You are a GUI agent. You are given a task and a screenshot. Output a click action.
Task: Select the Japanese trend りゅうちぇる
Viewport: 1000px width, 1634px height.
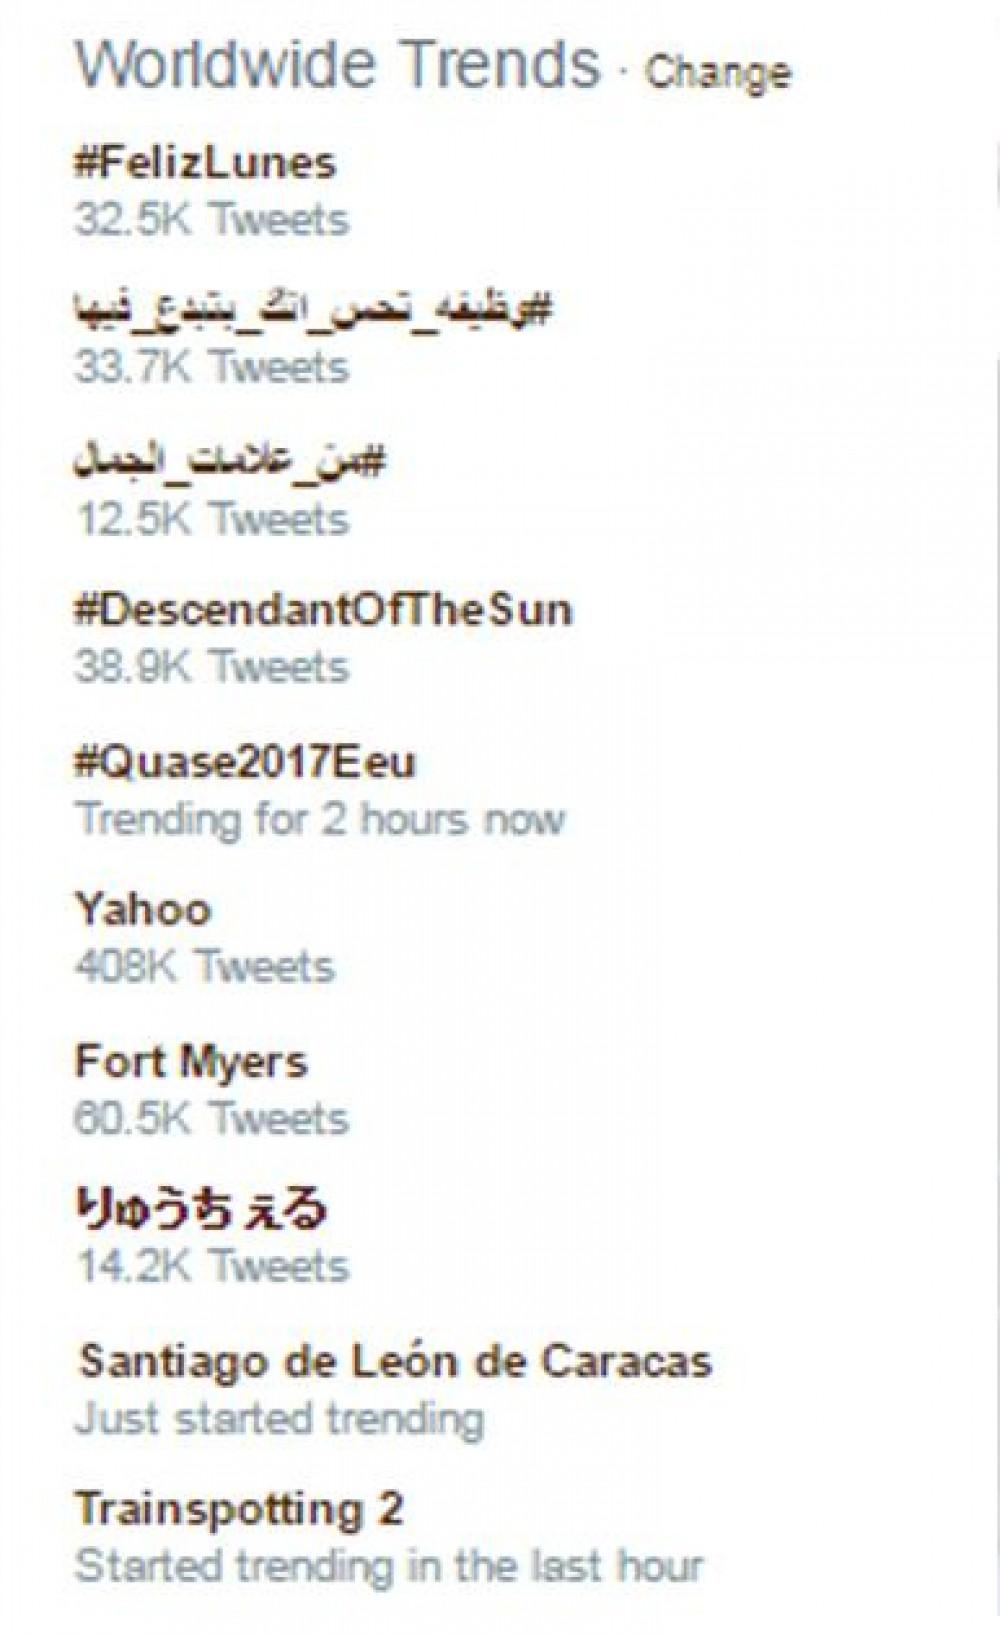(x=201, y=1209)
